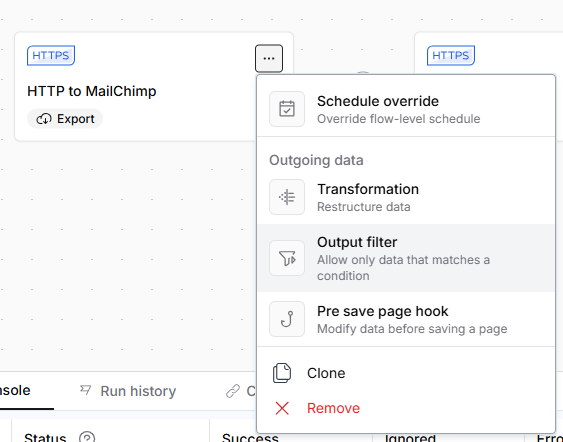Choose Transformation from Outgoing data
Image resolution: width=563 pixels, height=442 pixels.
coord(406,197)
